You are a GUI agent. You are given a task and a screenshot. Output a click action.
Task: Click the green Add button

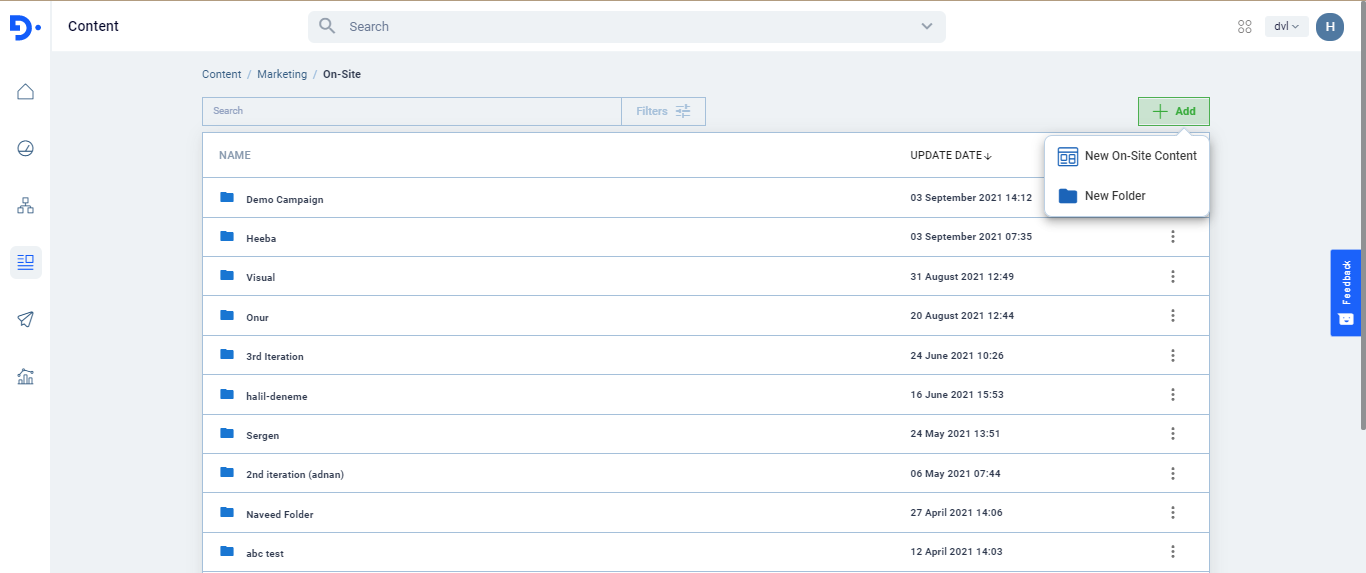[1173, 111]
